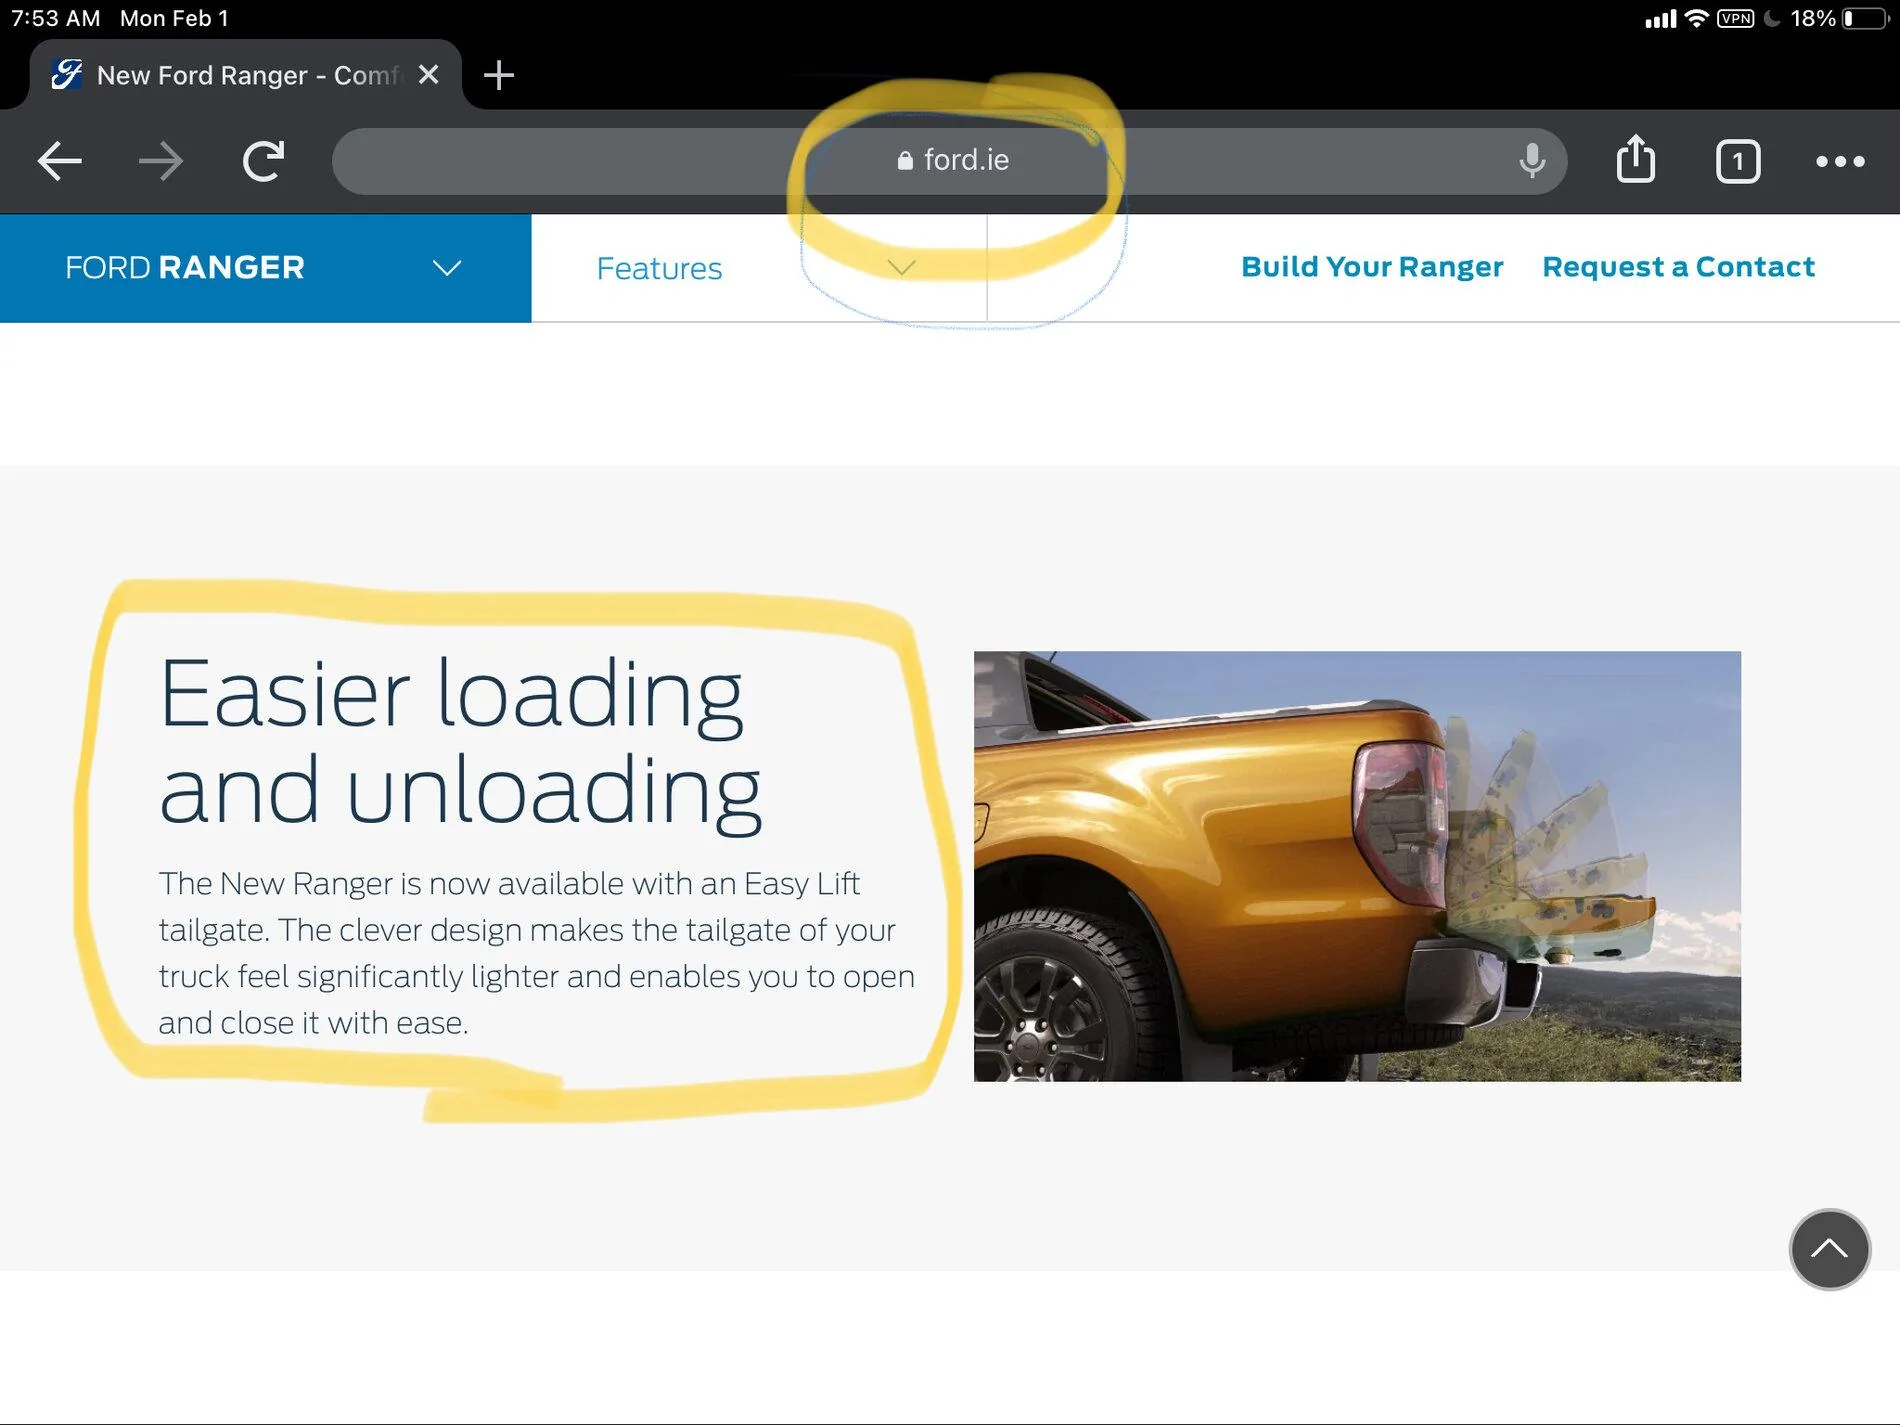Open the tab switcher showing 1 tab

pyautogui.click(x=1738, y=161)
